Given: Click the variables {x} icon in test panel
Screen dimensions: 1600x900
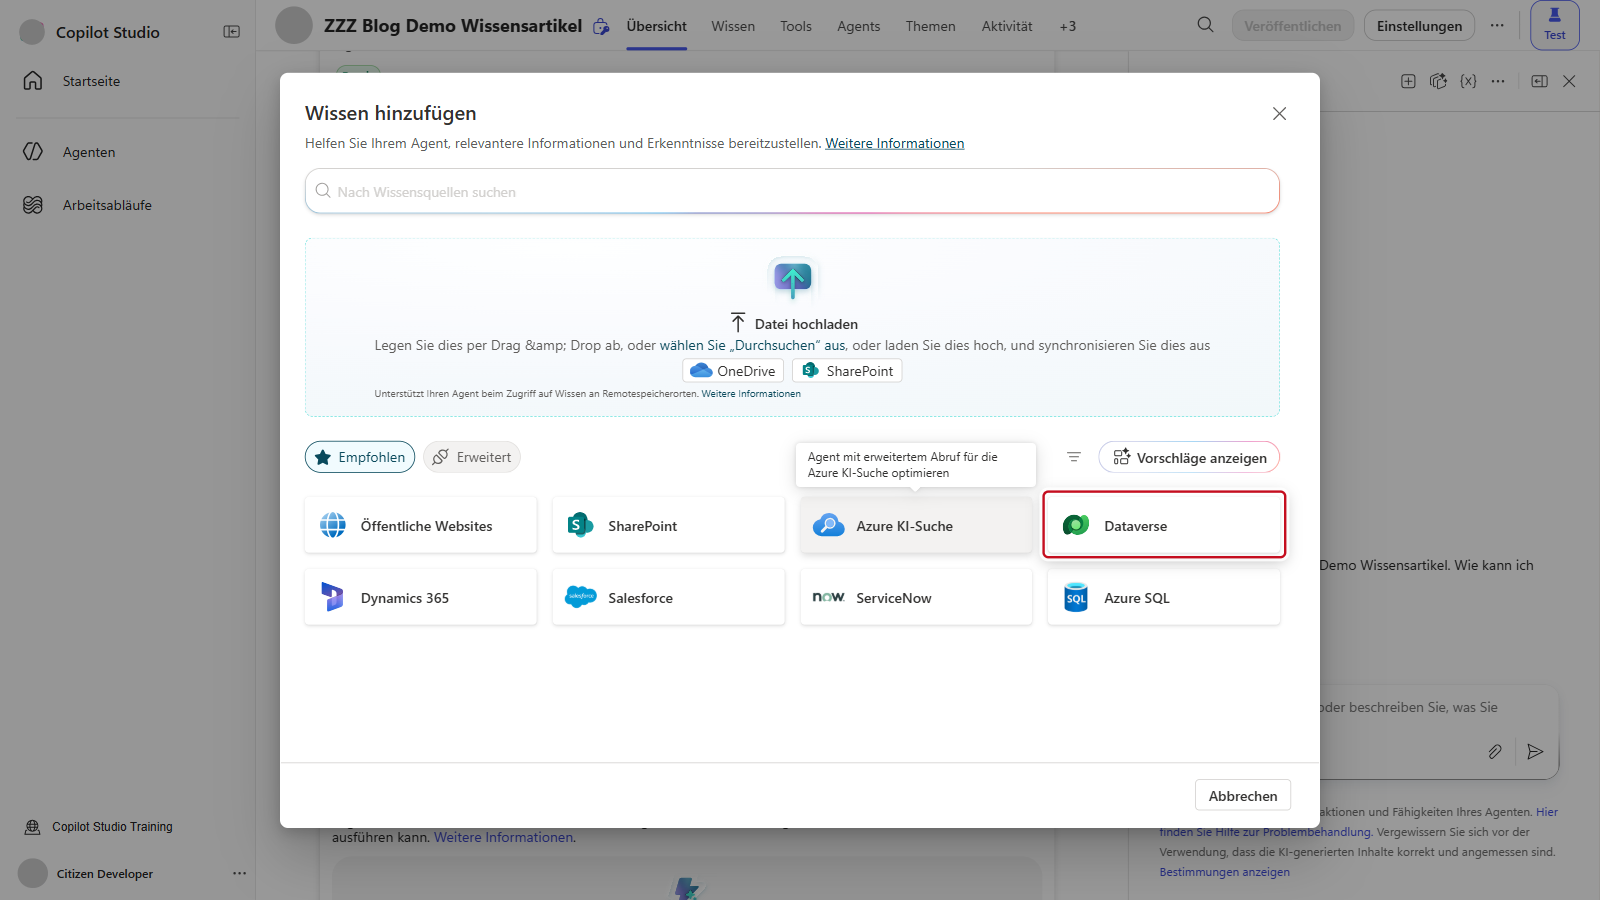Looking at the screenshot, I should (1468, 81).
